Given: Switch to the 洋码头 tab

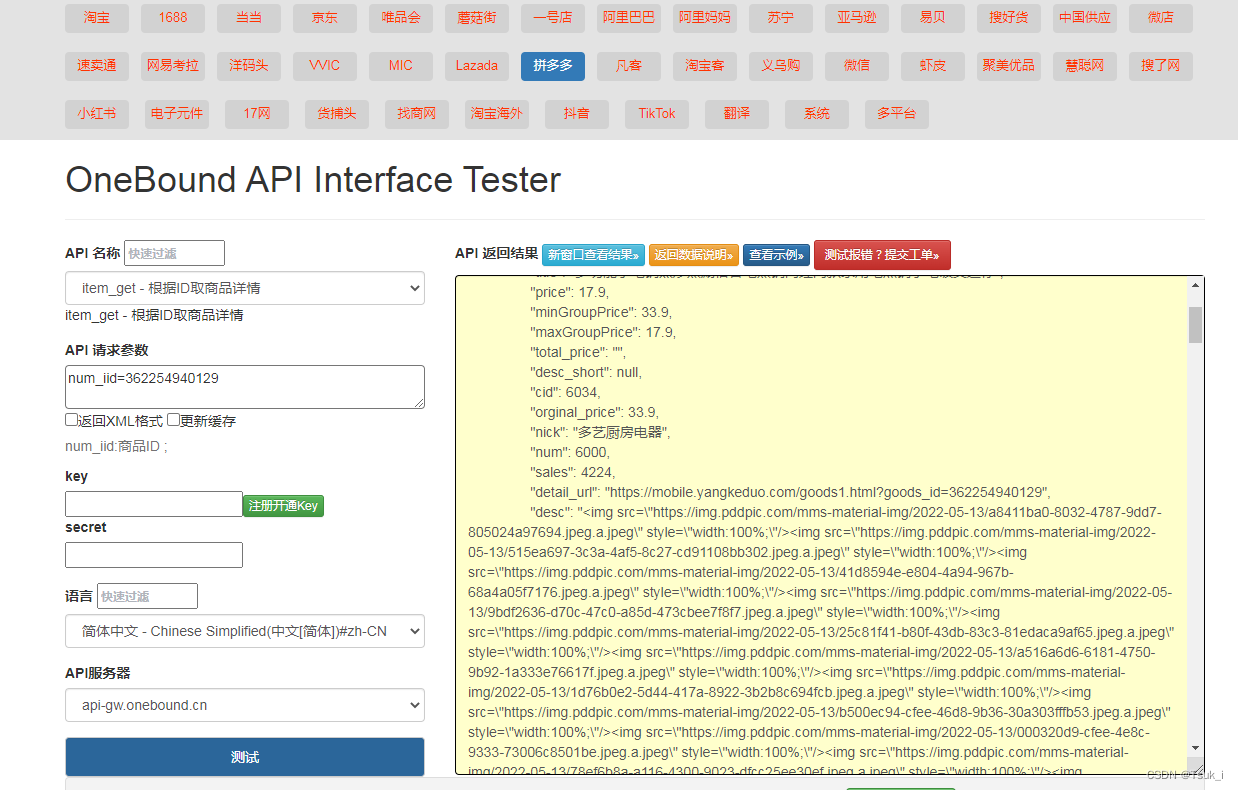Looking at the screenshot, I should tap(249, 66).
